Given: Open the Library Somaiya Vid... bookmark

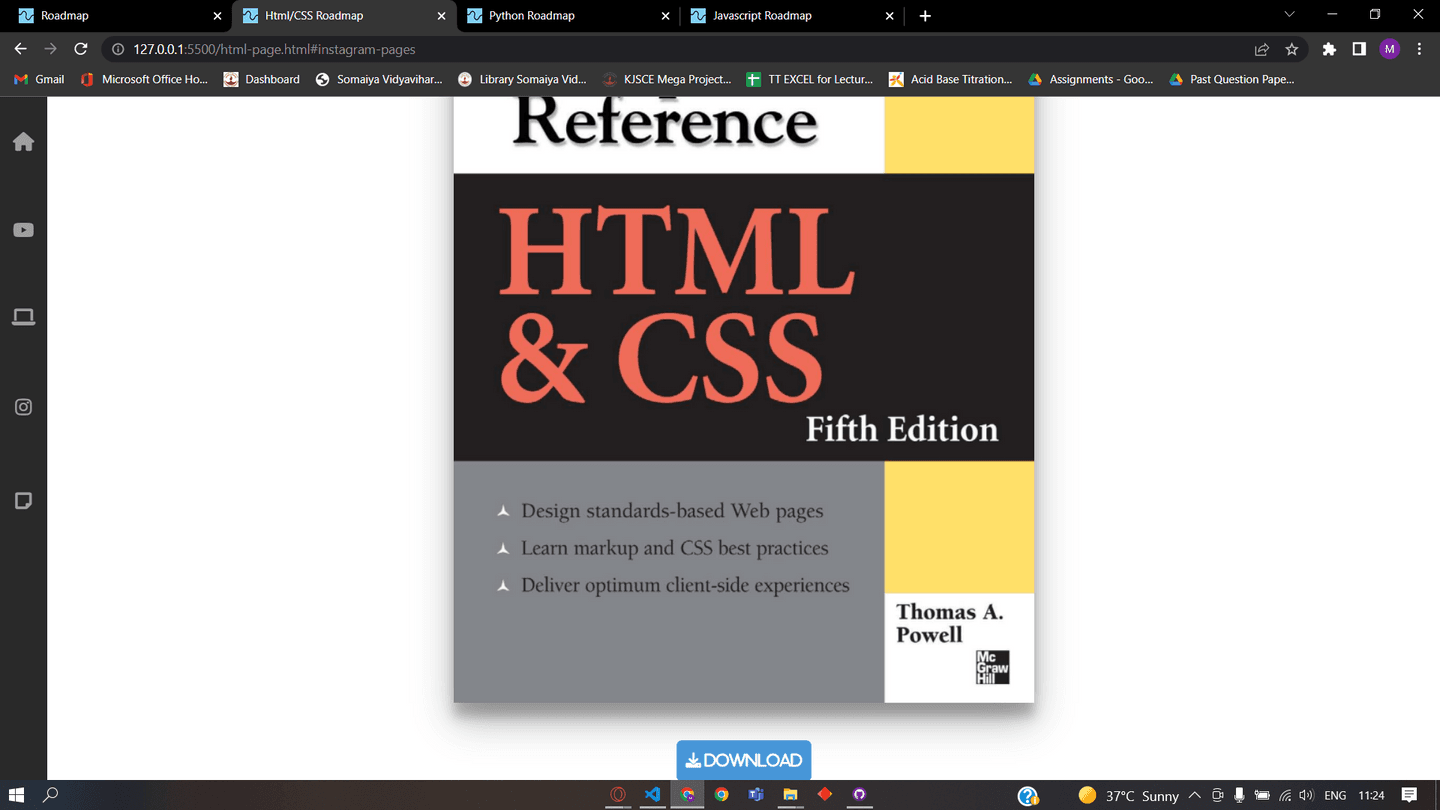Looking at the screenshot, I should click(x=522, y=79).
